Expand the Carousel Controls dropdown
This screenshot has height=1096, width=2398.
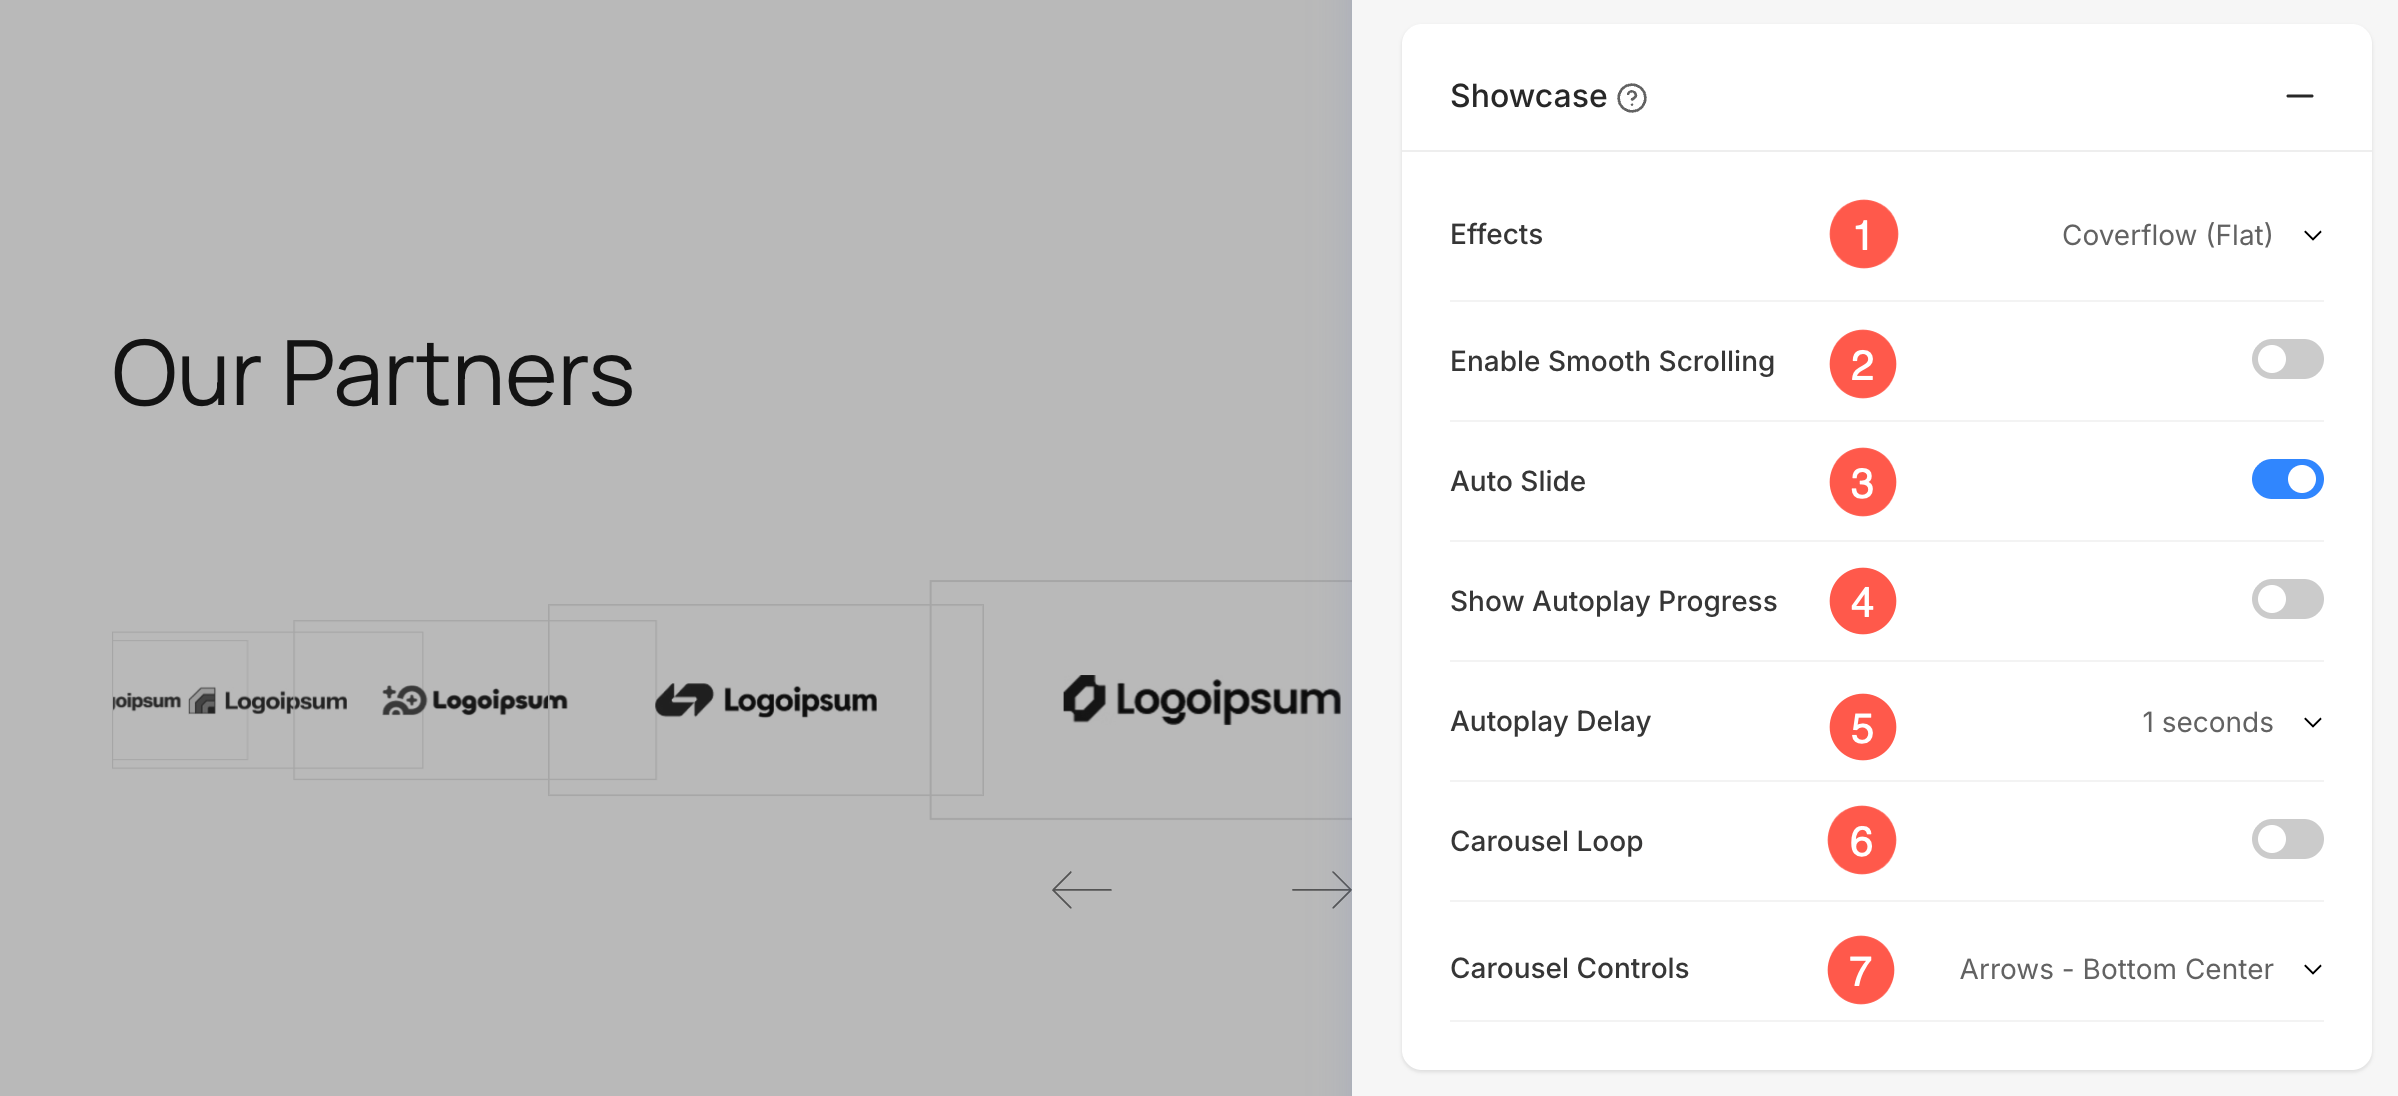[2140, 969]
